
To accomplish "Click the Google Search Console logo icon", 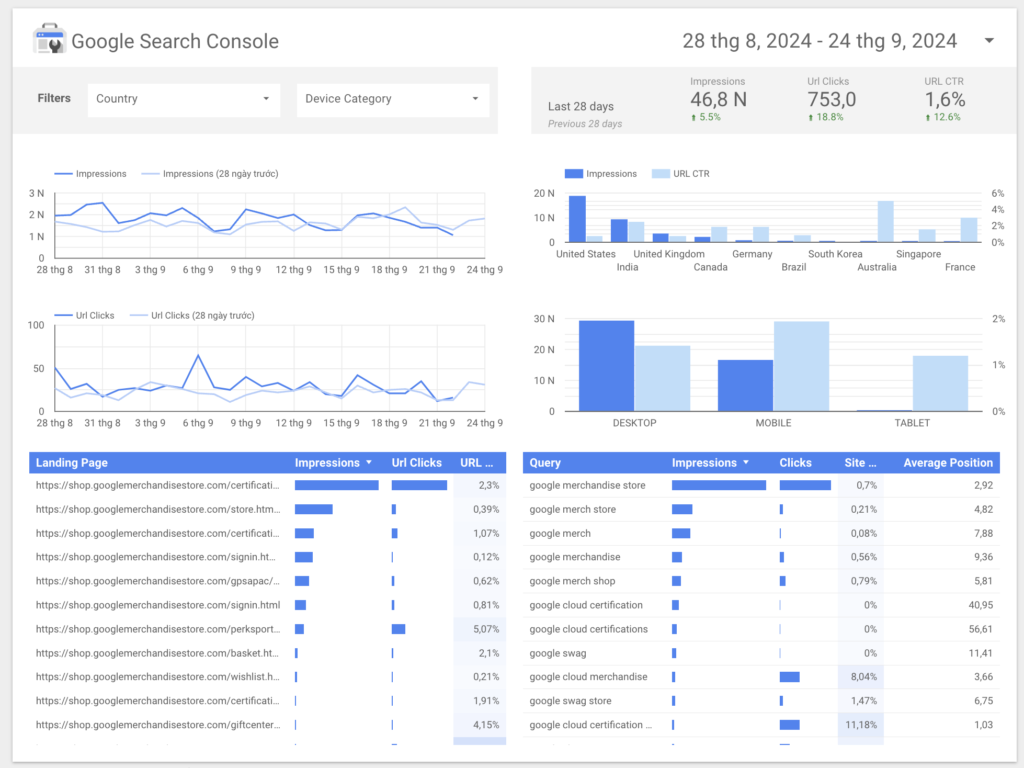I will pos(49,39).
